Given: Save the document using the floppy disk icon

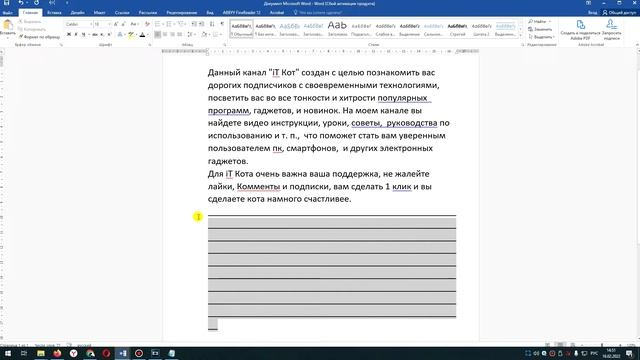Looking at the screenshot, I should (x=7, y=3).
